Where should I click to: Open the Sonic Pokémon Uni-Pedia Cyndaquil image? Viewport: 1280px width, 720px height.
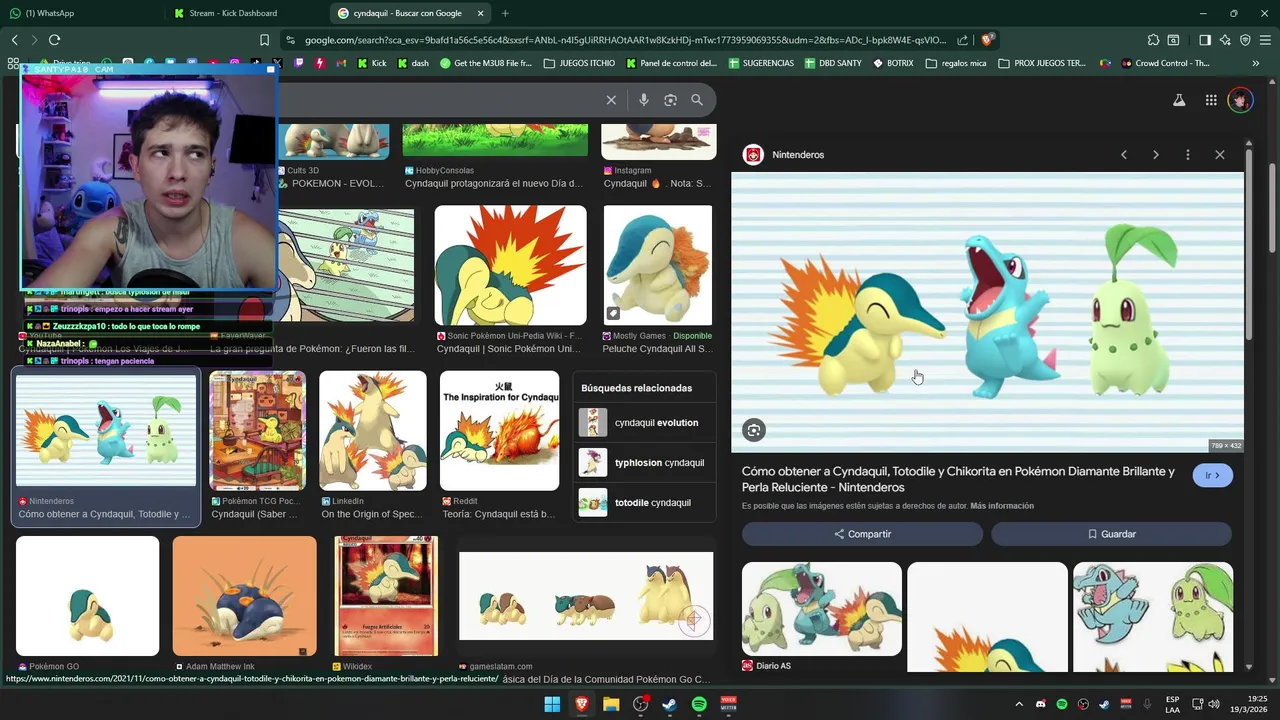(x=510, y=266)
